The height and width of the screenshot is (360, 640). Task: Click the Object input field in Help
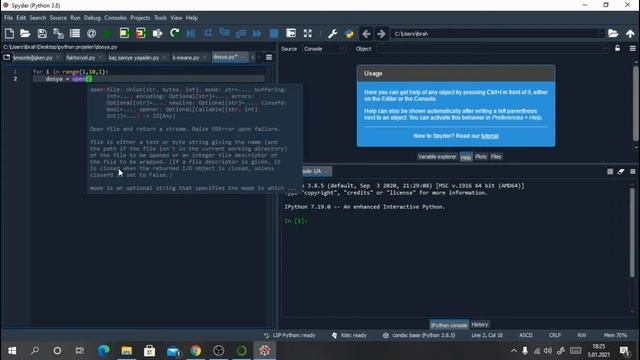[492, 49]
